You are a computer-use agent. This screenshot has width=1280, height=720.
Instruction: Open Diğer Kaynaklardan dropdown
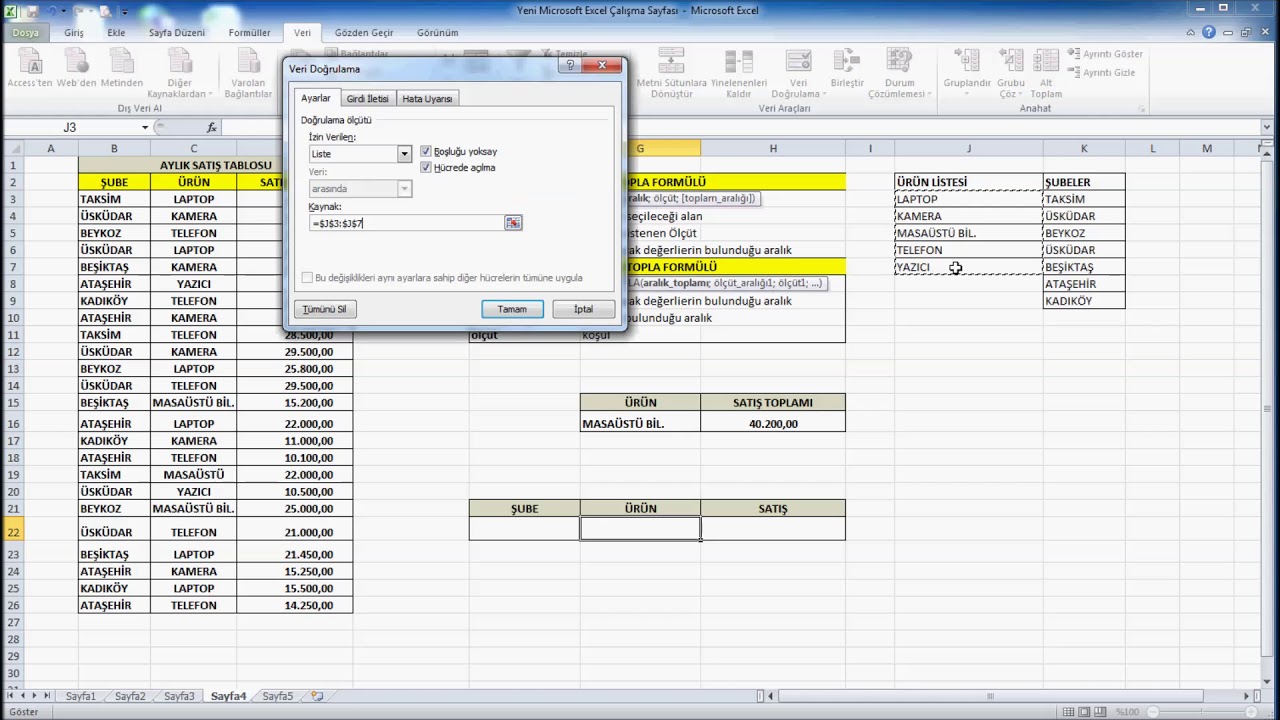180,74
